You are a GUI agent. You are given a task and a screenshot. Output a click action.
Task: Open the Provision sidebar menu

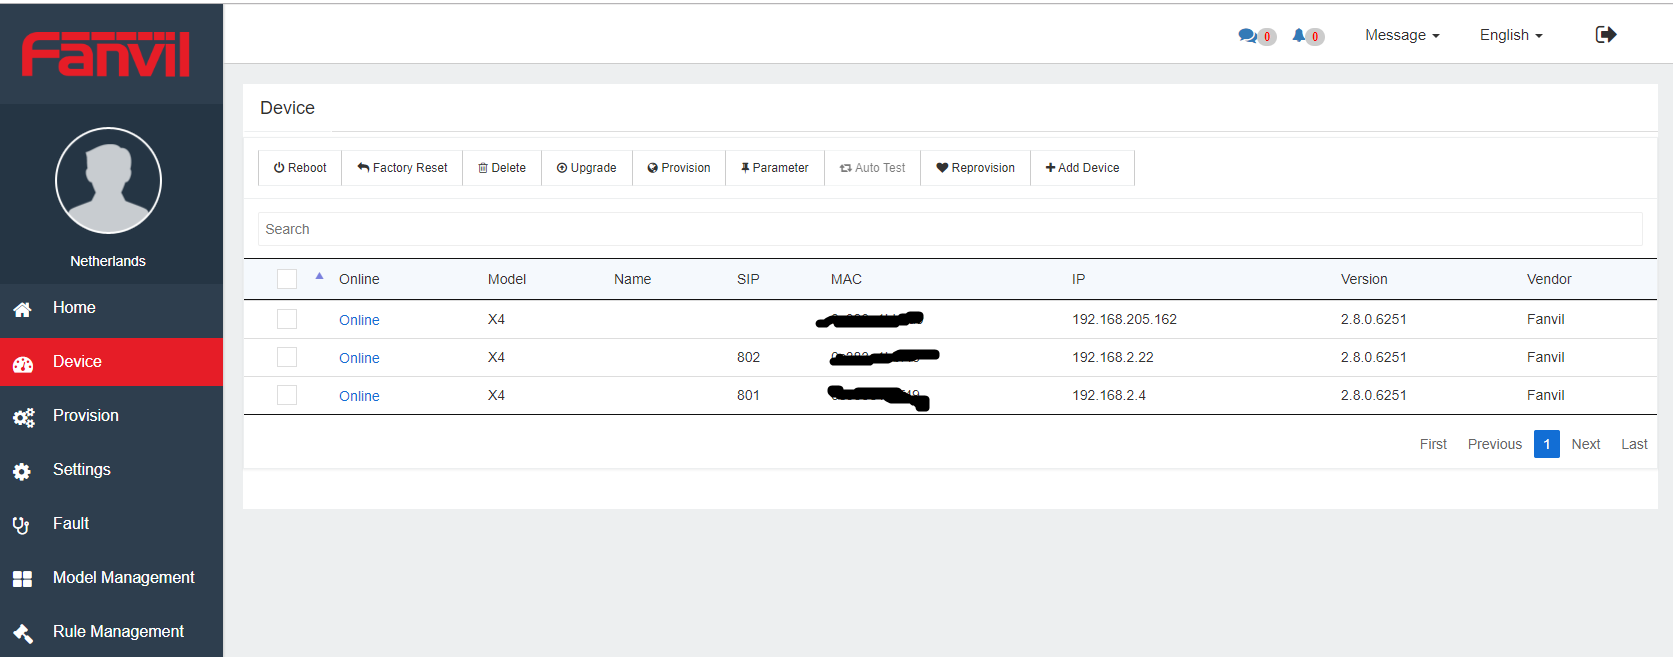[x=111, y=416]
